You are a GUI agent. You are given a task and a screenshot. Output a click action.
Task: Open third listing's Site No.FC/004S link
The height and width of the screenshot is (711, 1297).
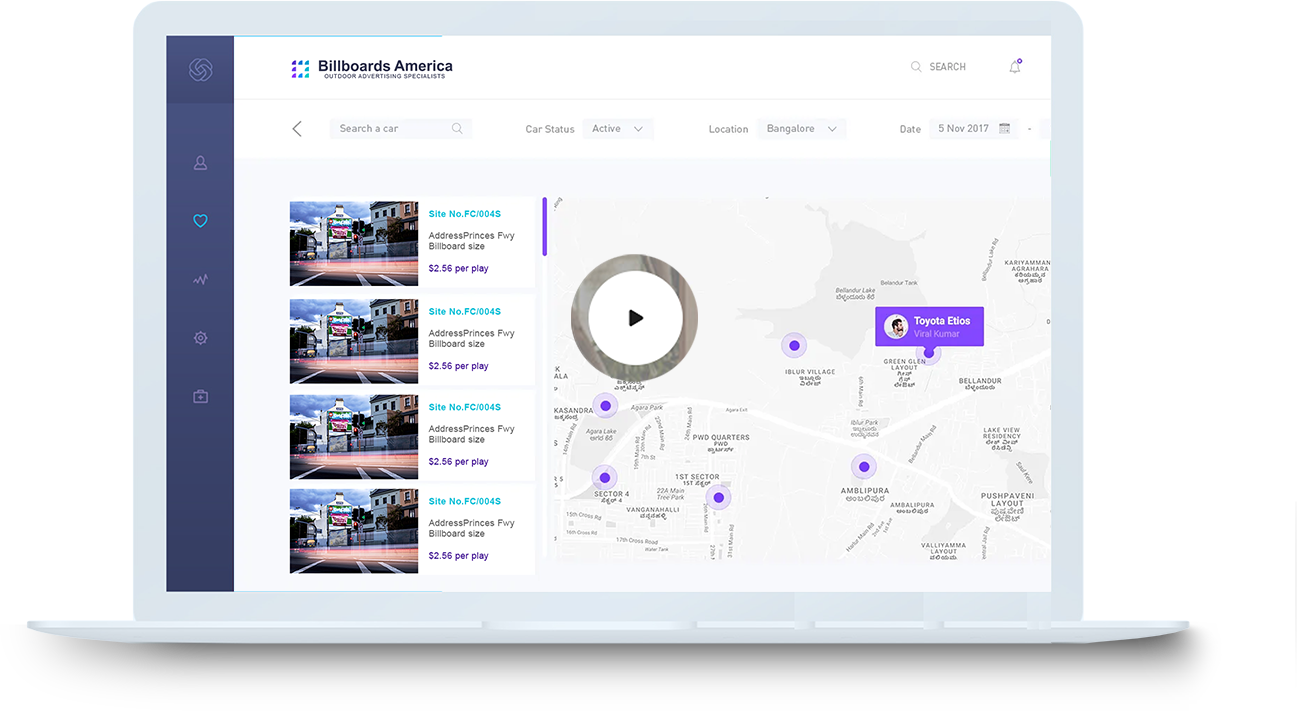464,407
